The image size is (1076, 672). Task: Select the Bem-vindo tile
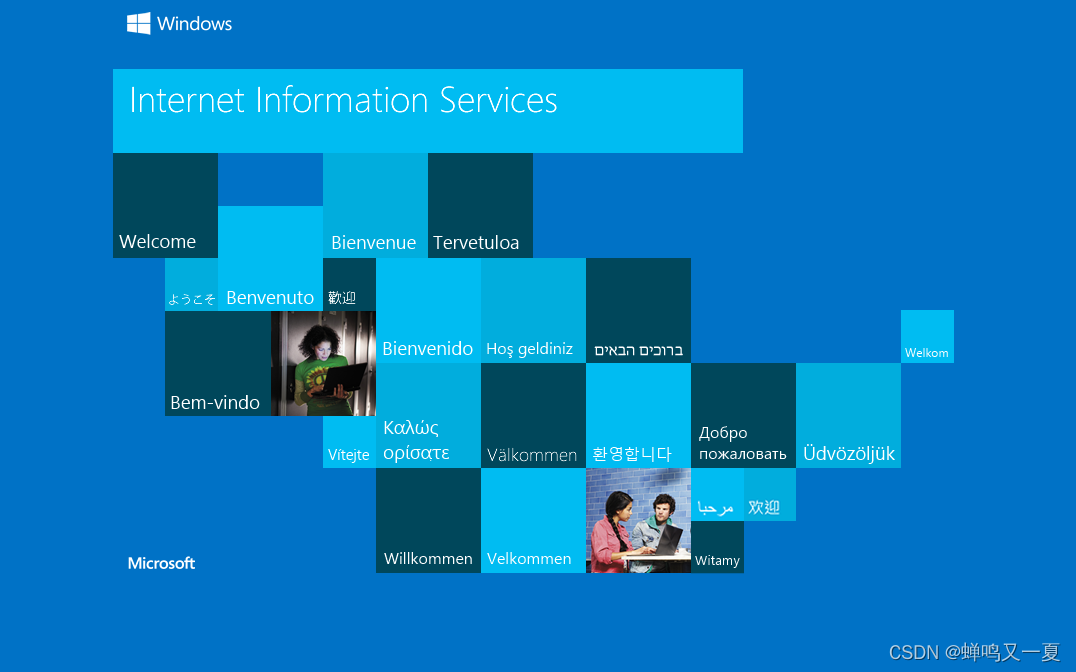218,363
